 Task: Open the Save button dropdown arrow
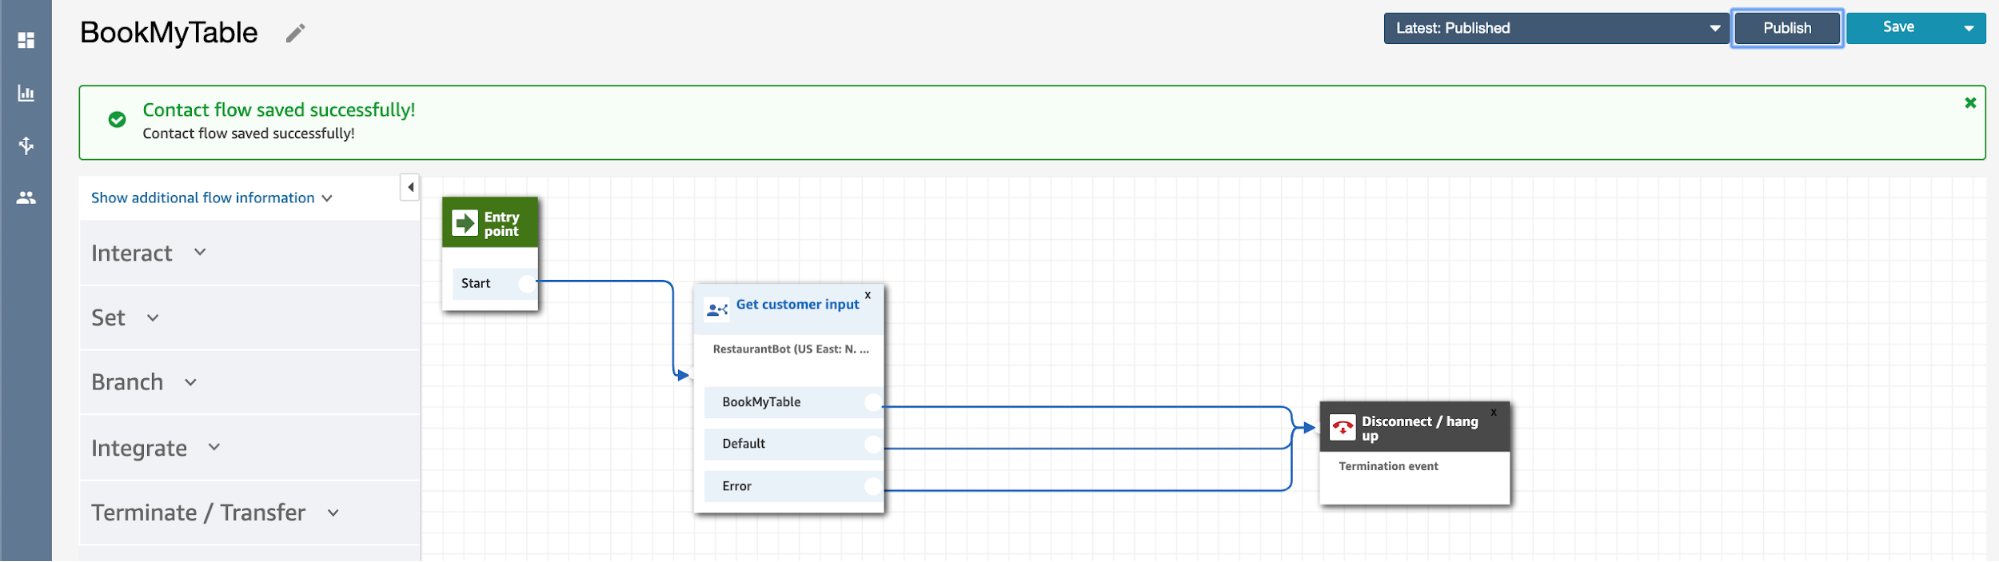click(1969, 28)
